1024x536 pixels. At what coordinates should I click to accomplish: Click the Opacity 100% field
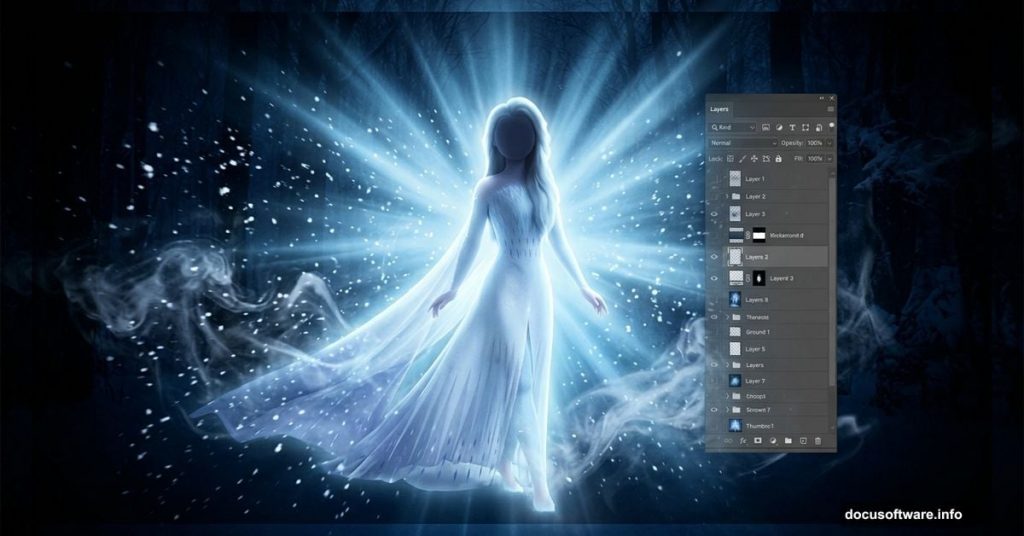815,143
